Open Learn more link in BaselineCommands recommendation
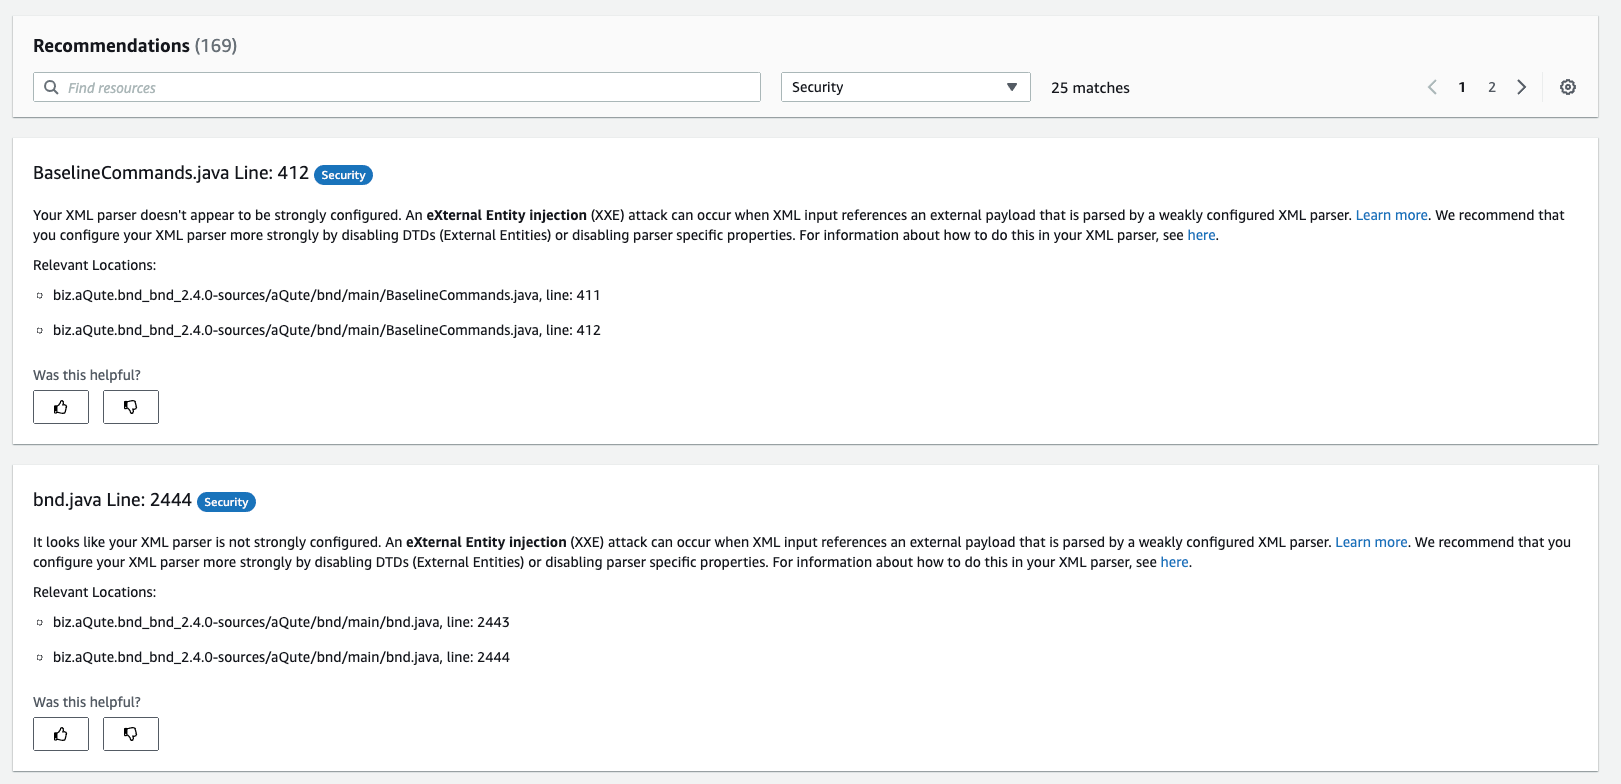The width and height of the screenshot is (1621, 784). 1391,215
